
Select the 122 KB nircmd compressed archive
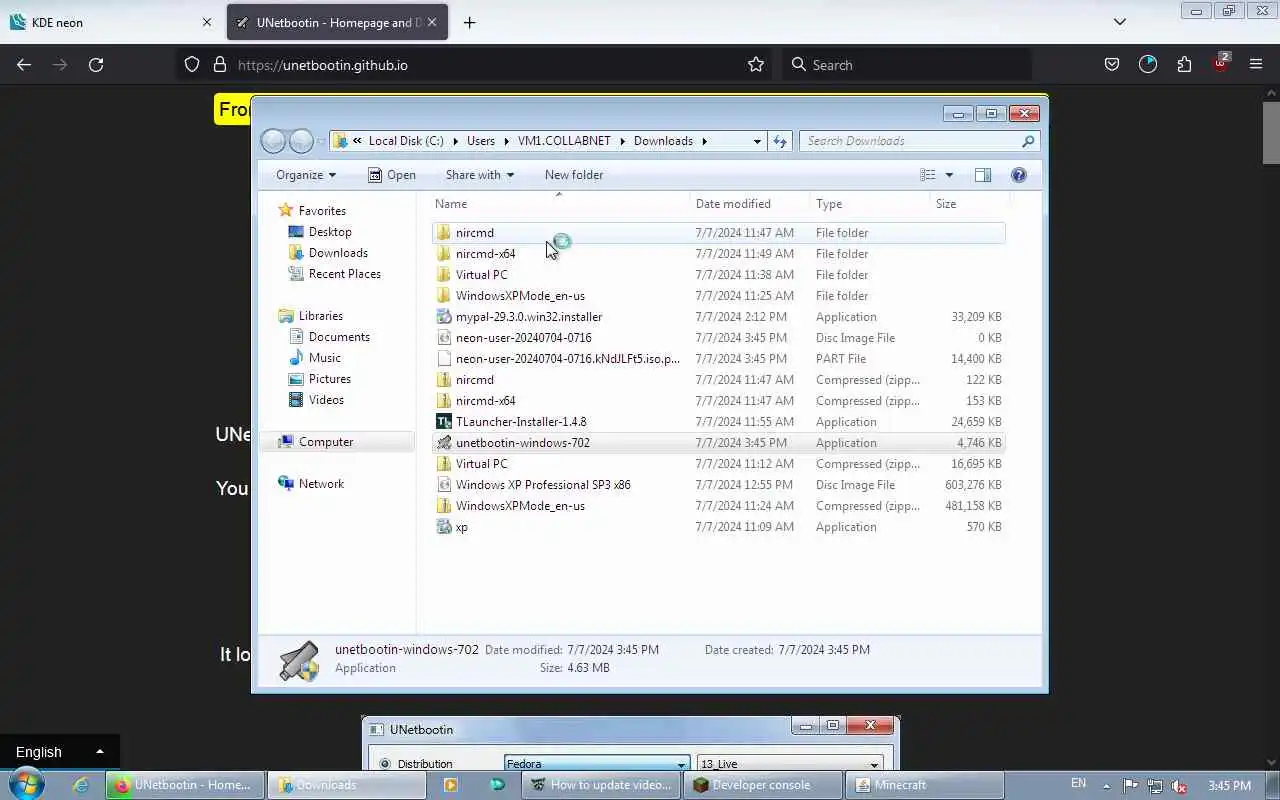(718, 380)
